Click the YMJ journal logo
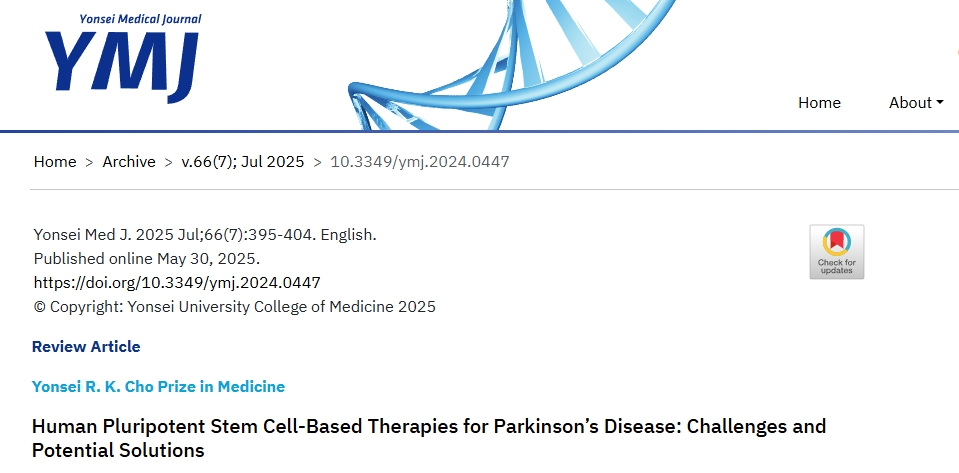This screenshot has height=473, width=959. [x=122, y=65]
